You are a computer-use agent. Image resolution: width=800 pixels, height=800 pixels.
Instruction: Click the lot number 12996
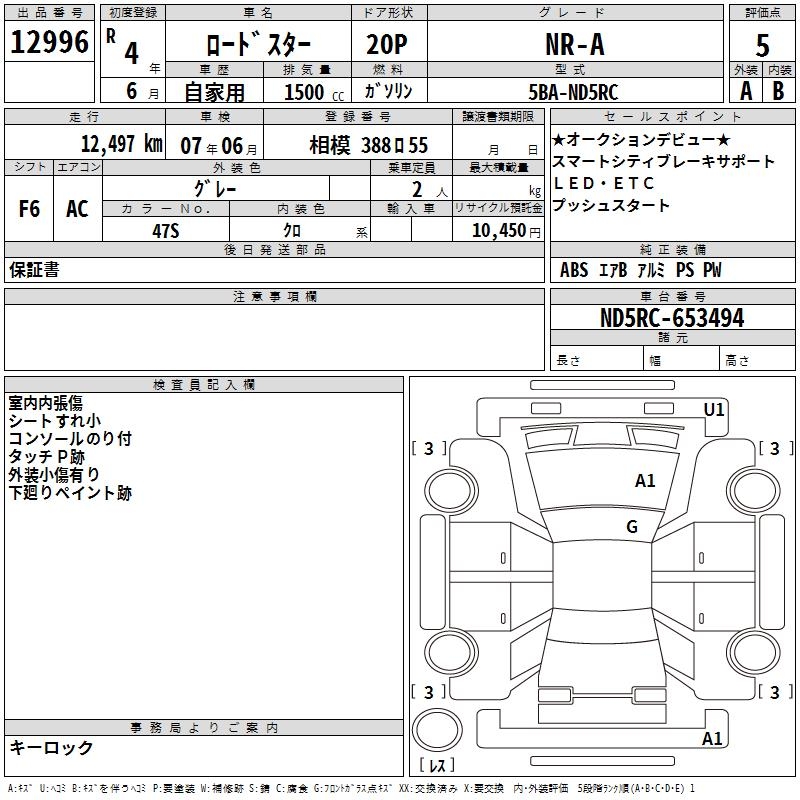click(x=49, y=42)
